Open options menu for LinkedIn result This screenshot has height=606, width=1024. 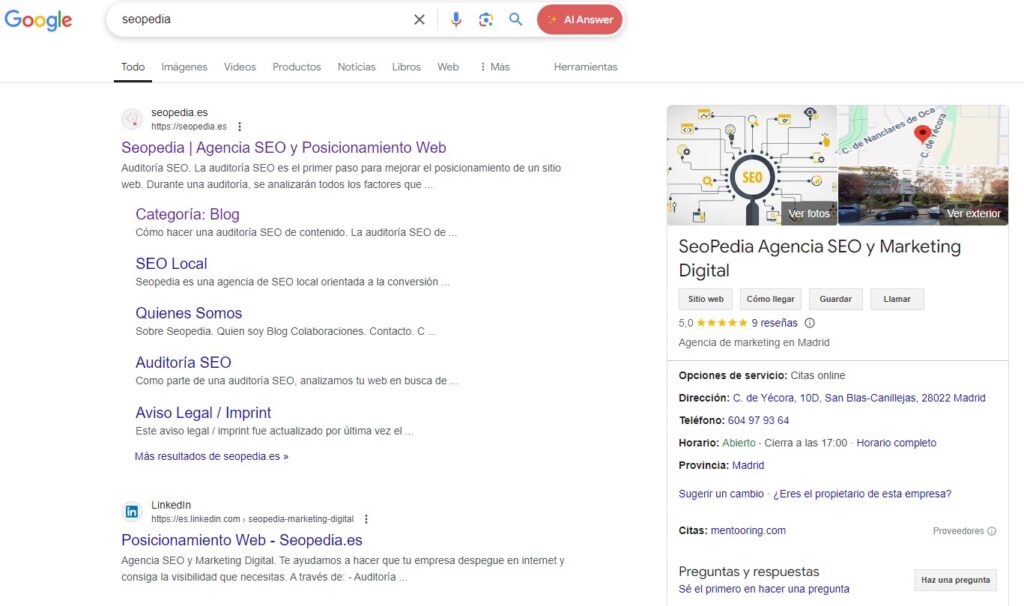[x=366, y=519]
